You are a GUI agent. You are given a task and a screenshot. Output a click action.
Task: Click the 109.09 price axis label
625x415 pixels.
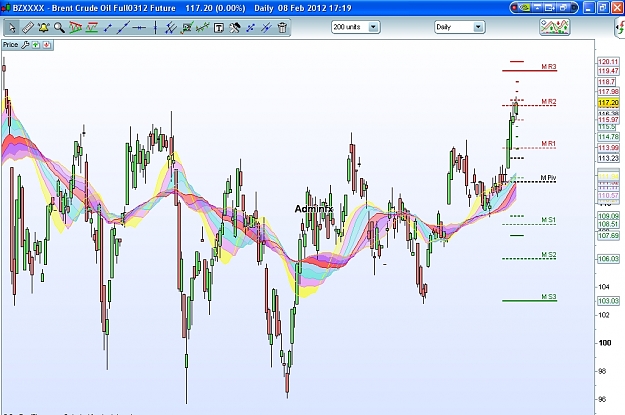(x=608, y=216)
